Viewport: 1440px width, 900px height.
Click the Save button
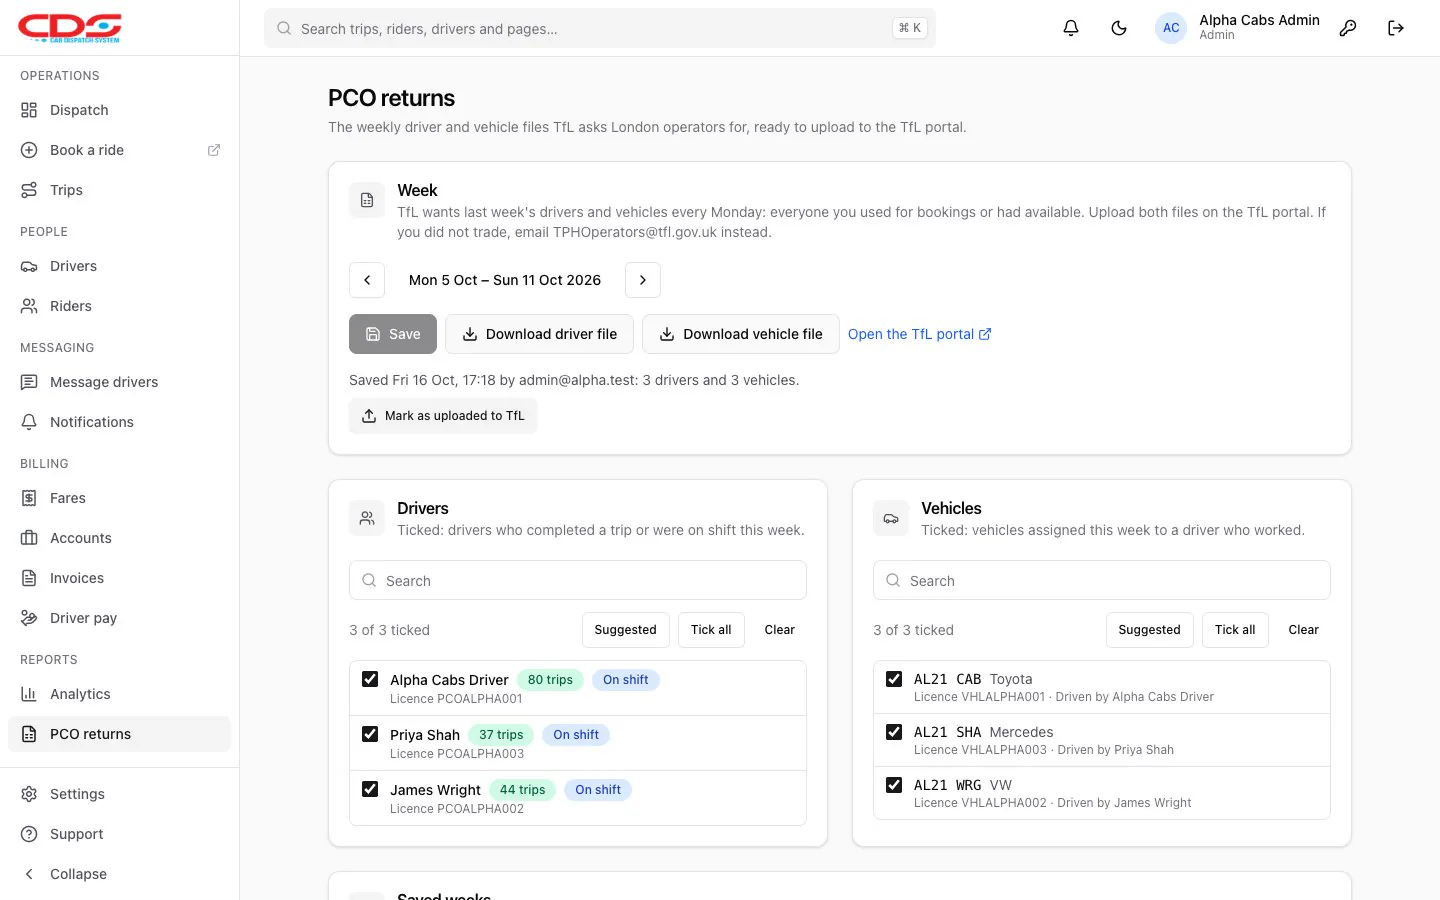[393, 334]
